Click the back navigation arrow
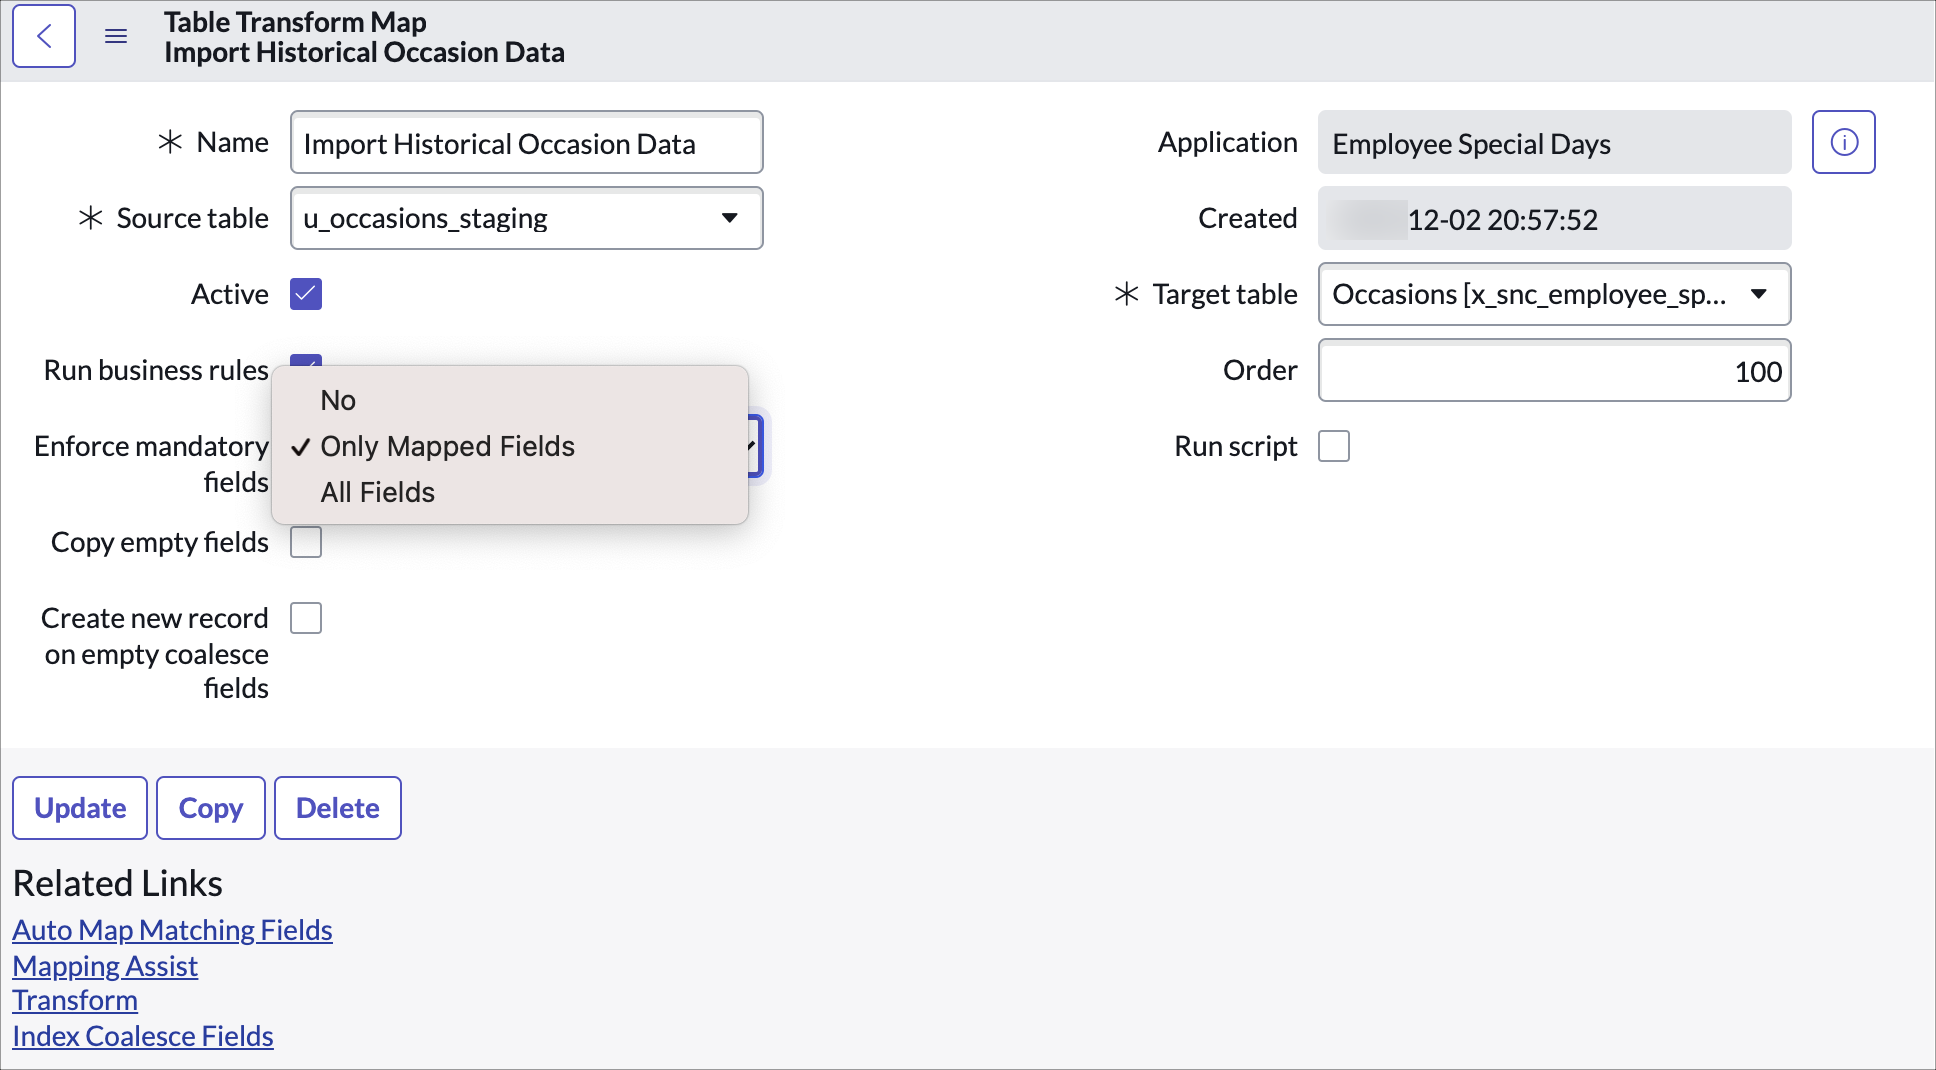The width and height of the screenshot is (1936, 1070). pyautogui.click(x=44, y=36)
